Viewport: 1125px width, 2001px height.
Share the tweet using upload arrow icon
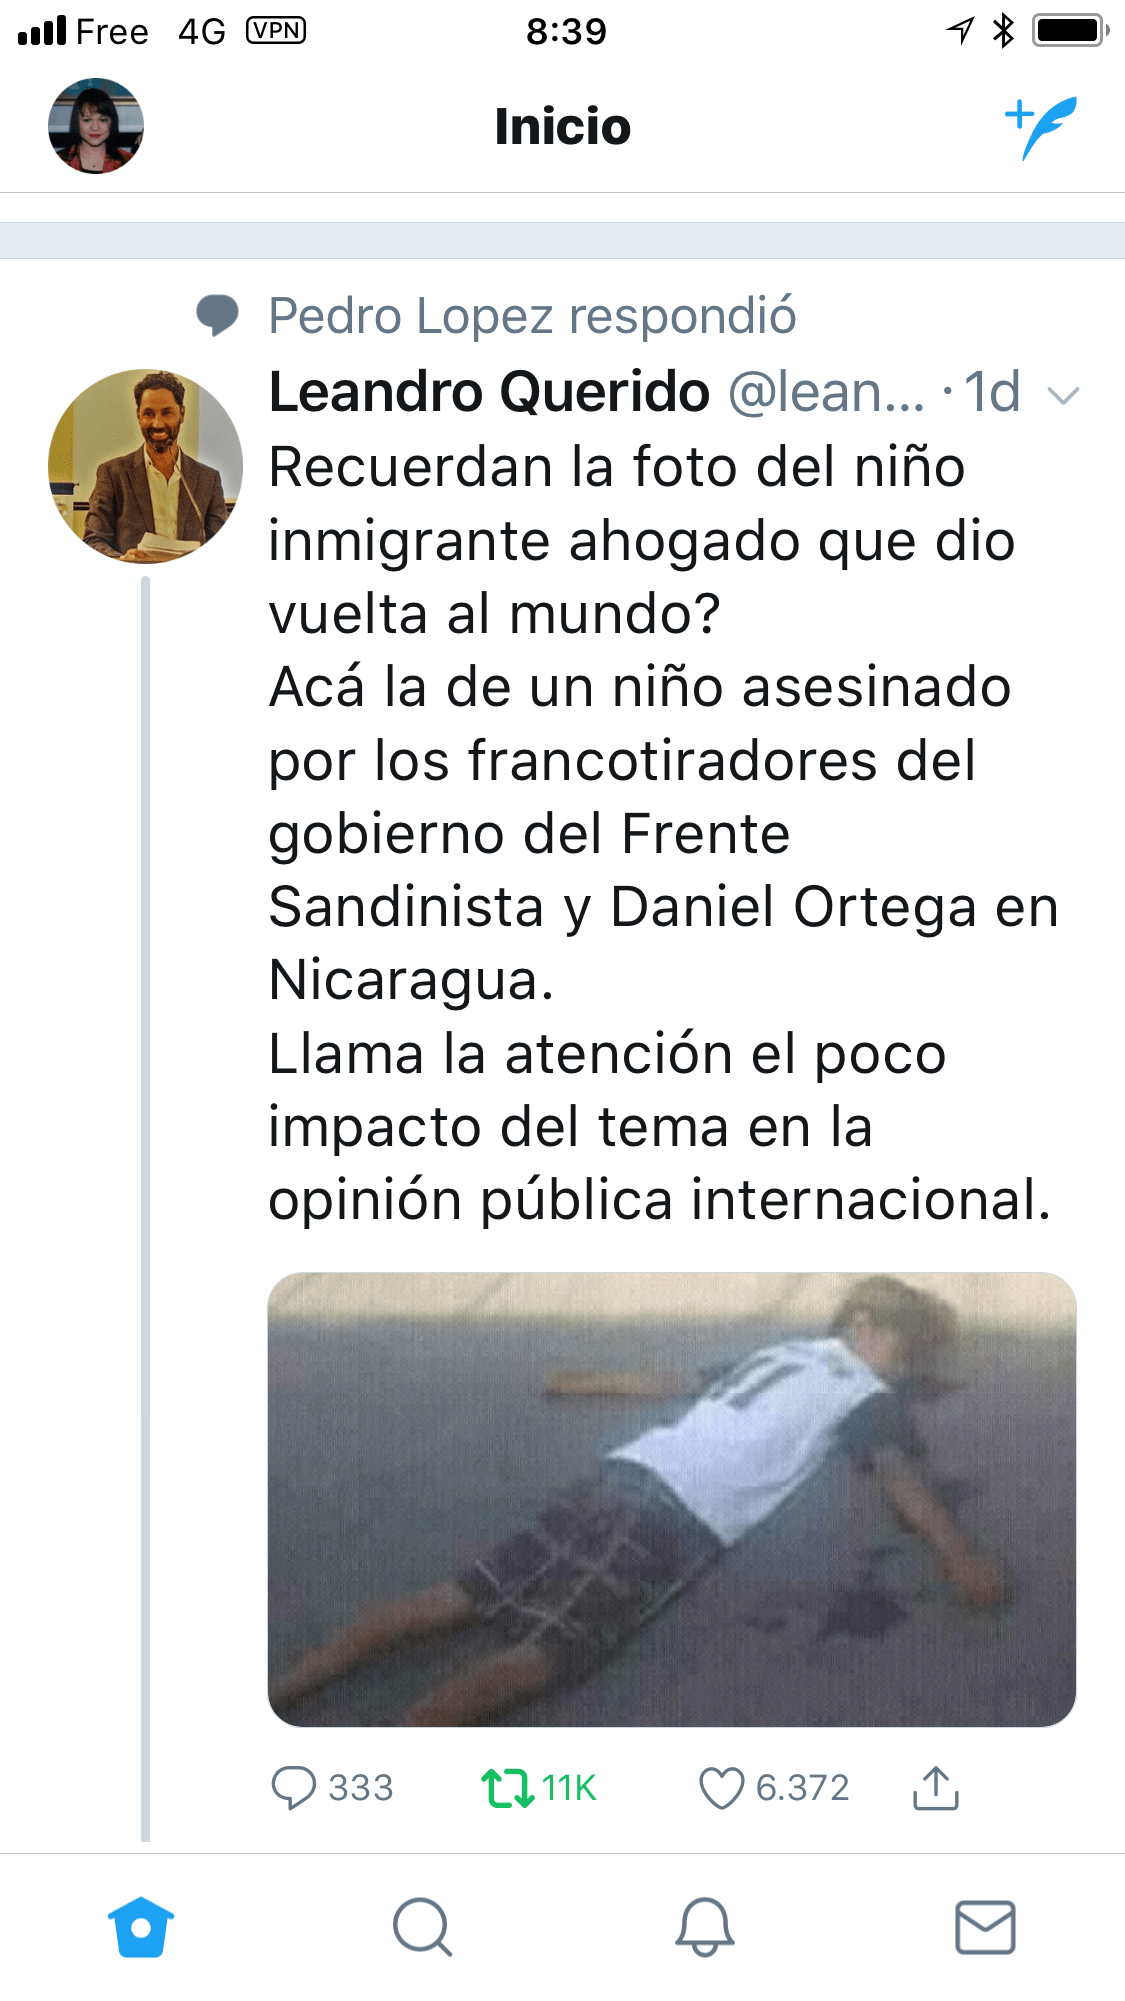936,1788
